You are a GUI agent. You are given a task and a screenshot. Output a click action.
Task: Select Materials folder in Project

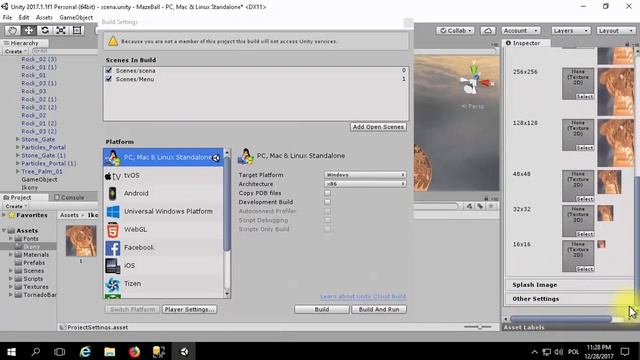click(36, 255)
